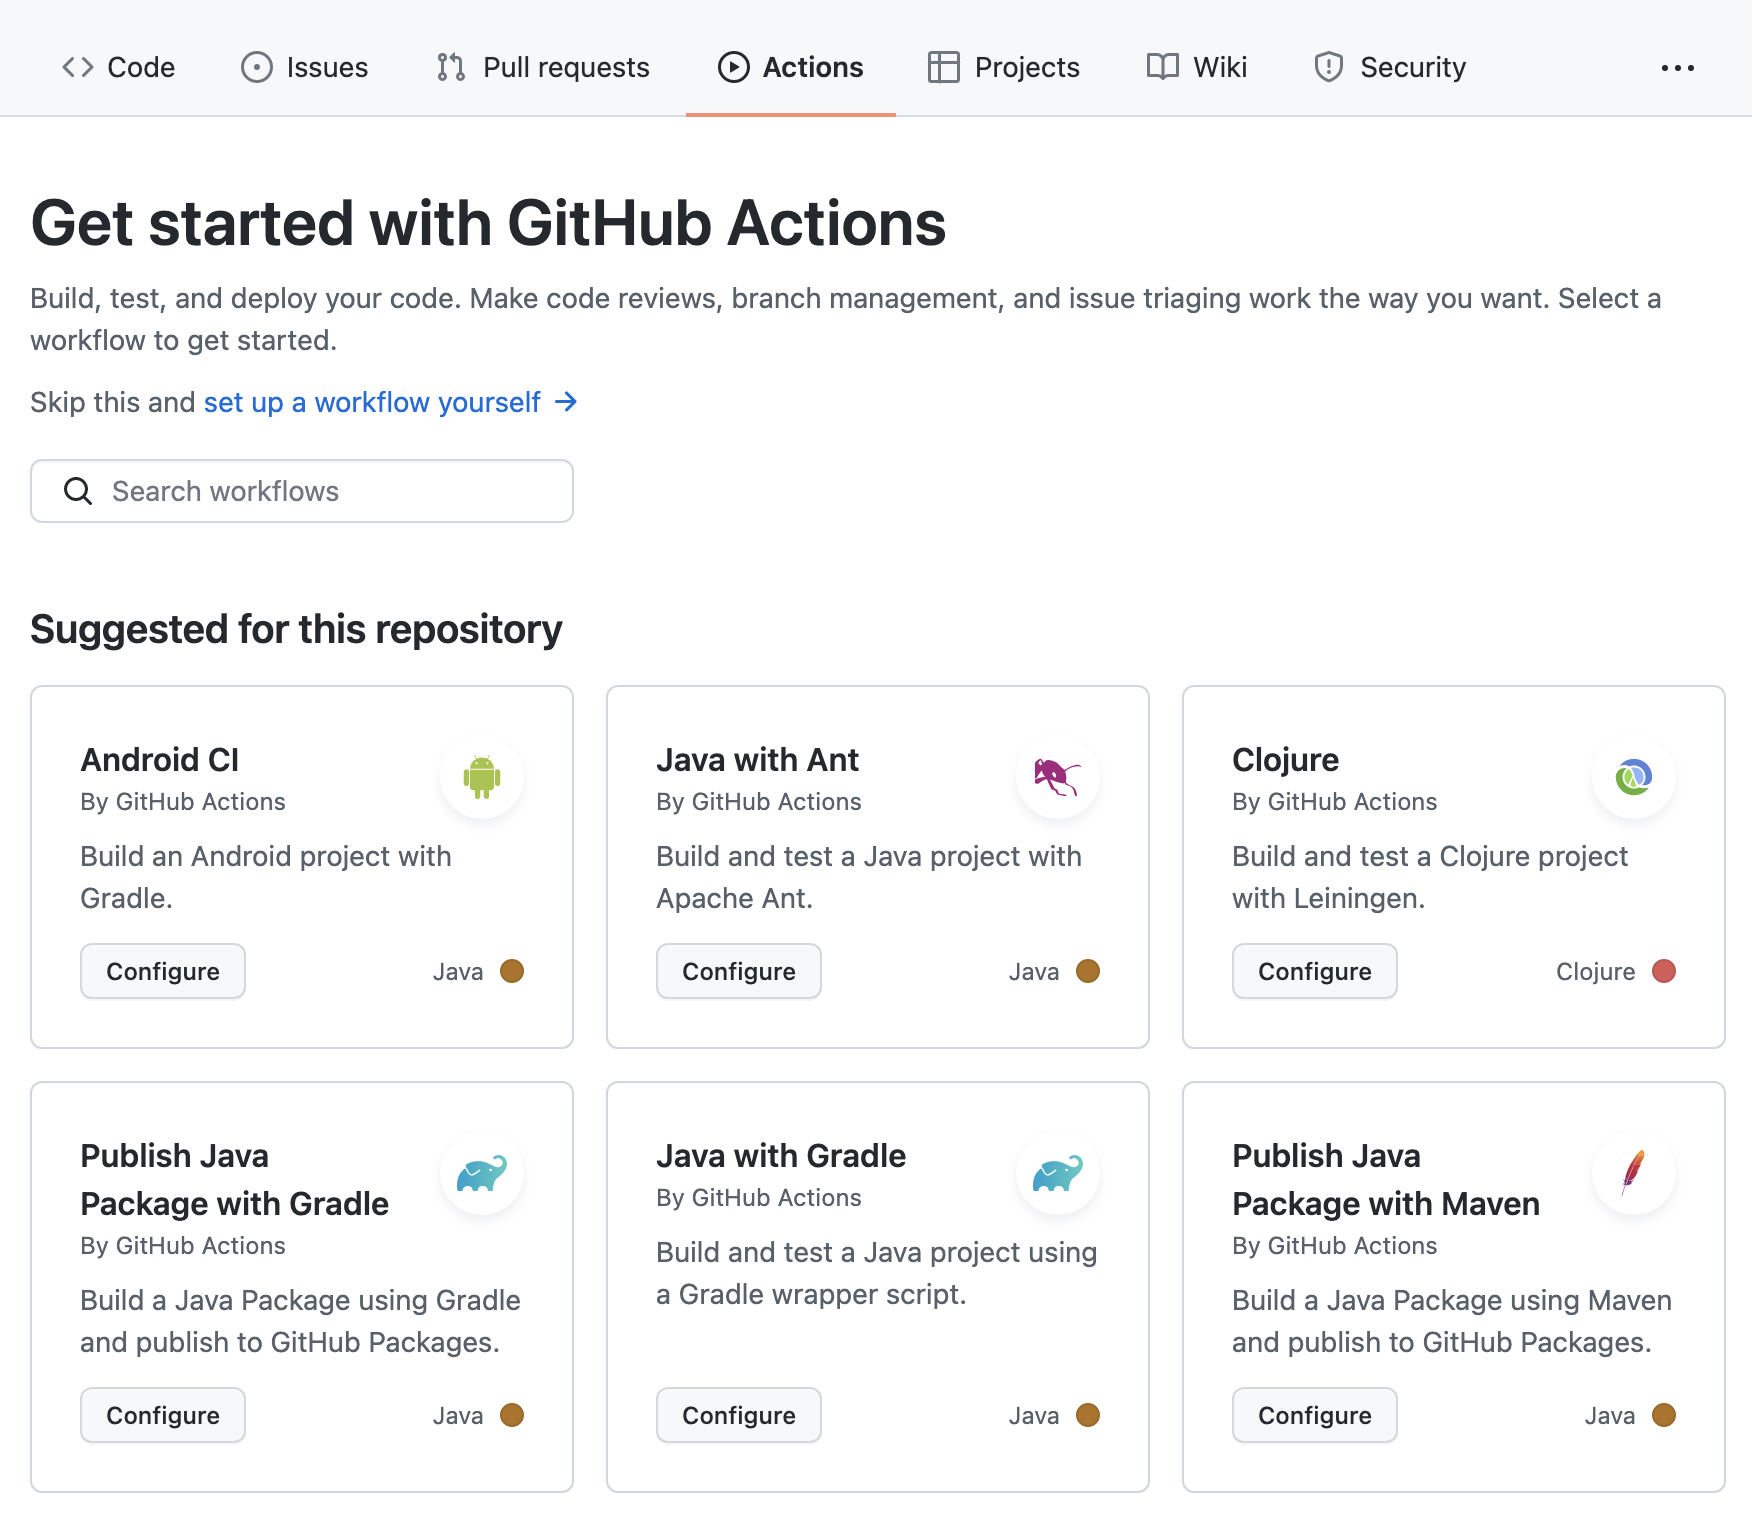The image size is (1752, 1534).
Task: Select the Clojure logo icon
Action: (x=1633, y=777)
